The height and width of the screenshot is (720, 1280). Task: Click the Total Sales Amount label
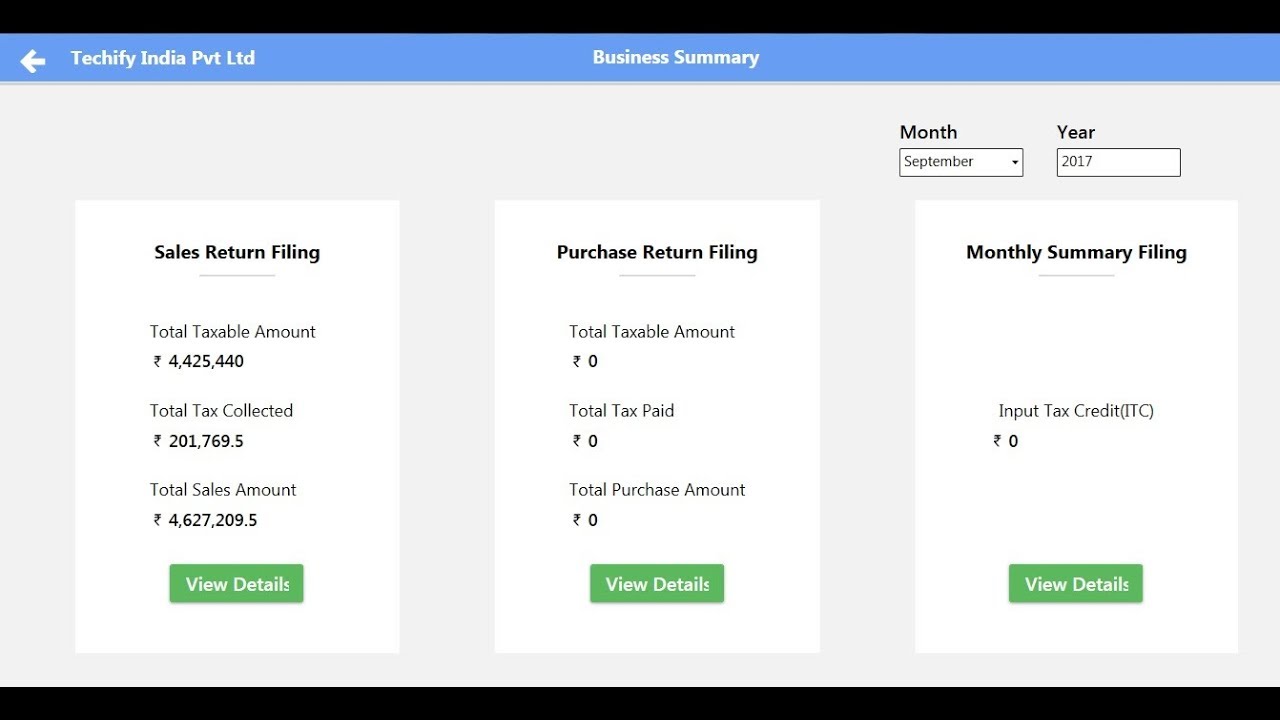click(x=223, y=490)
